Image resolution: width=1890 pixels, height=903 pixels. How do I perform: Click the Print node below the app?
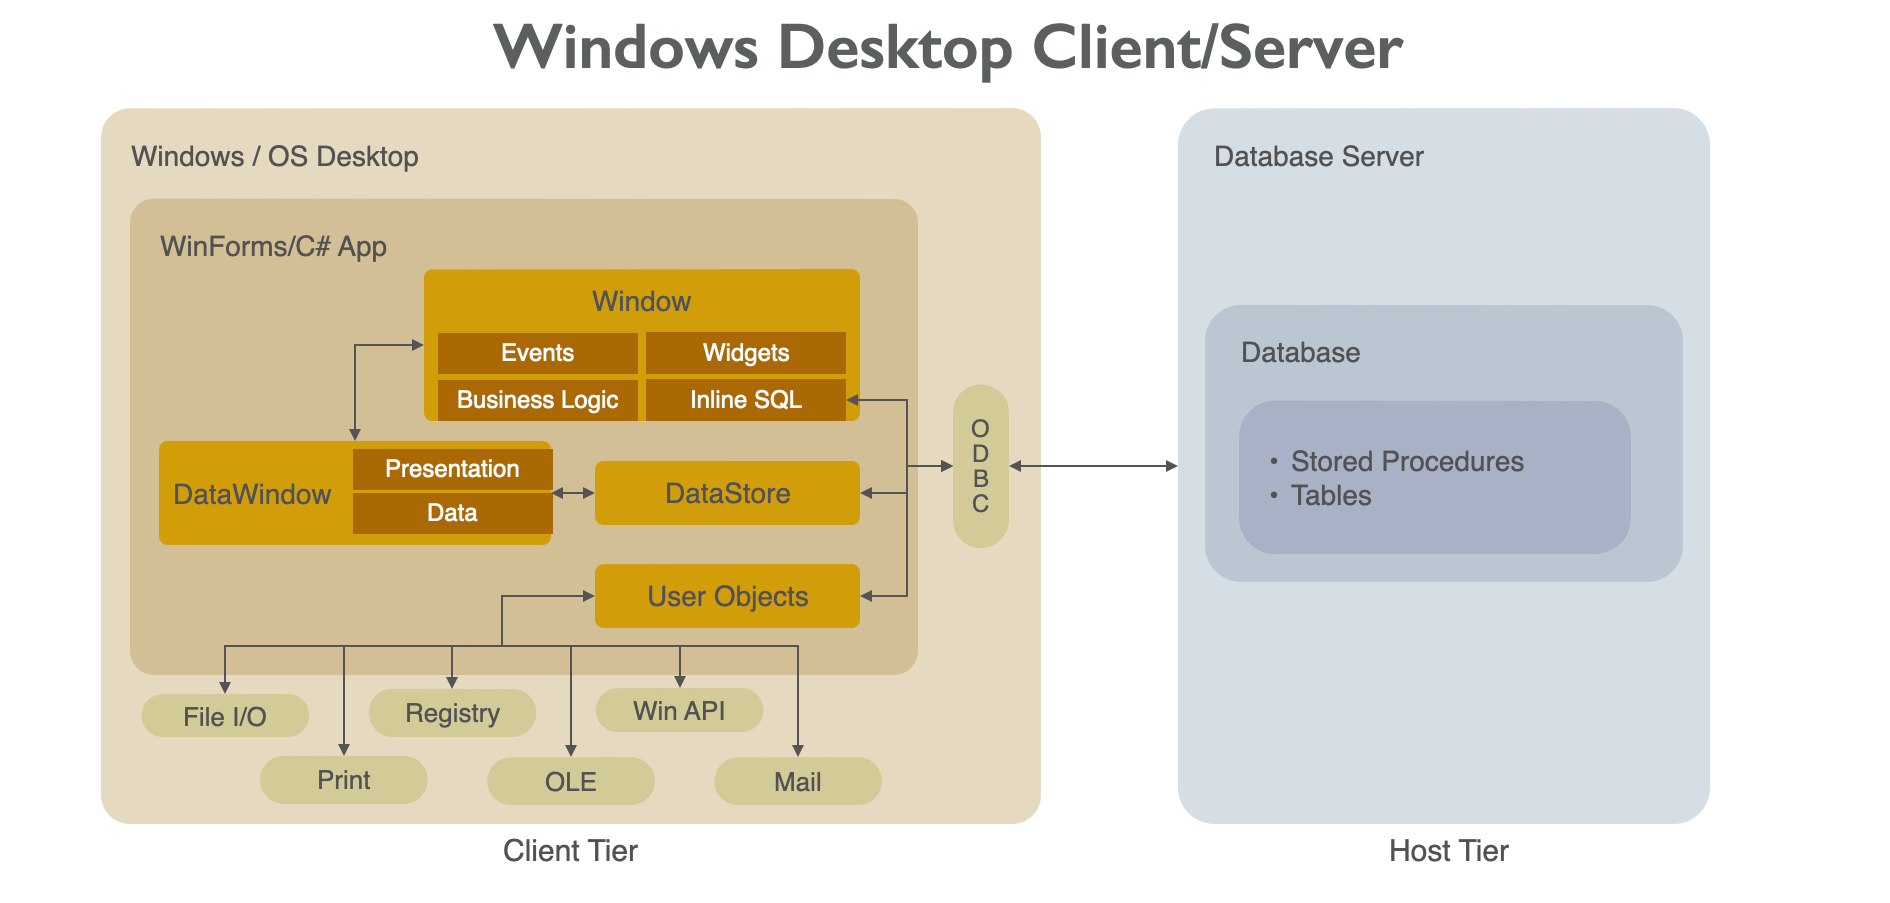pos(344,780)
